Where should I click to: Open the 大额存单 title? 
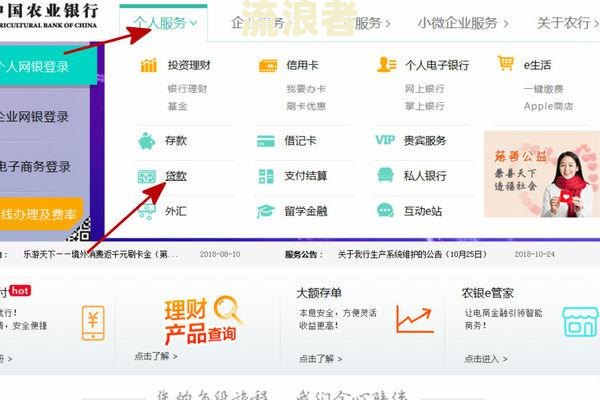click(319, 293)
